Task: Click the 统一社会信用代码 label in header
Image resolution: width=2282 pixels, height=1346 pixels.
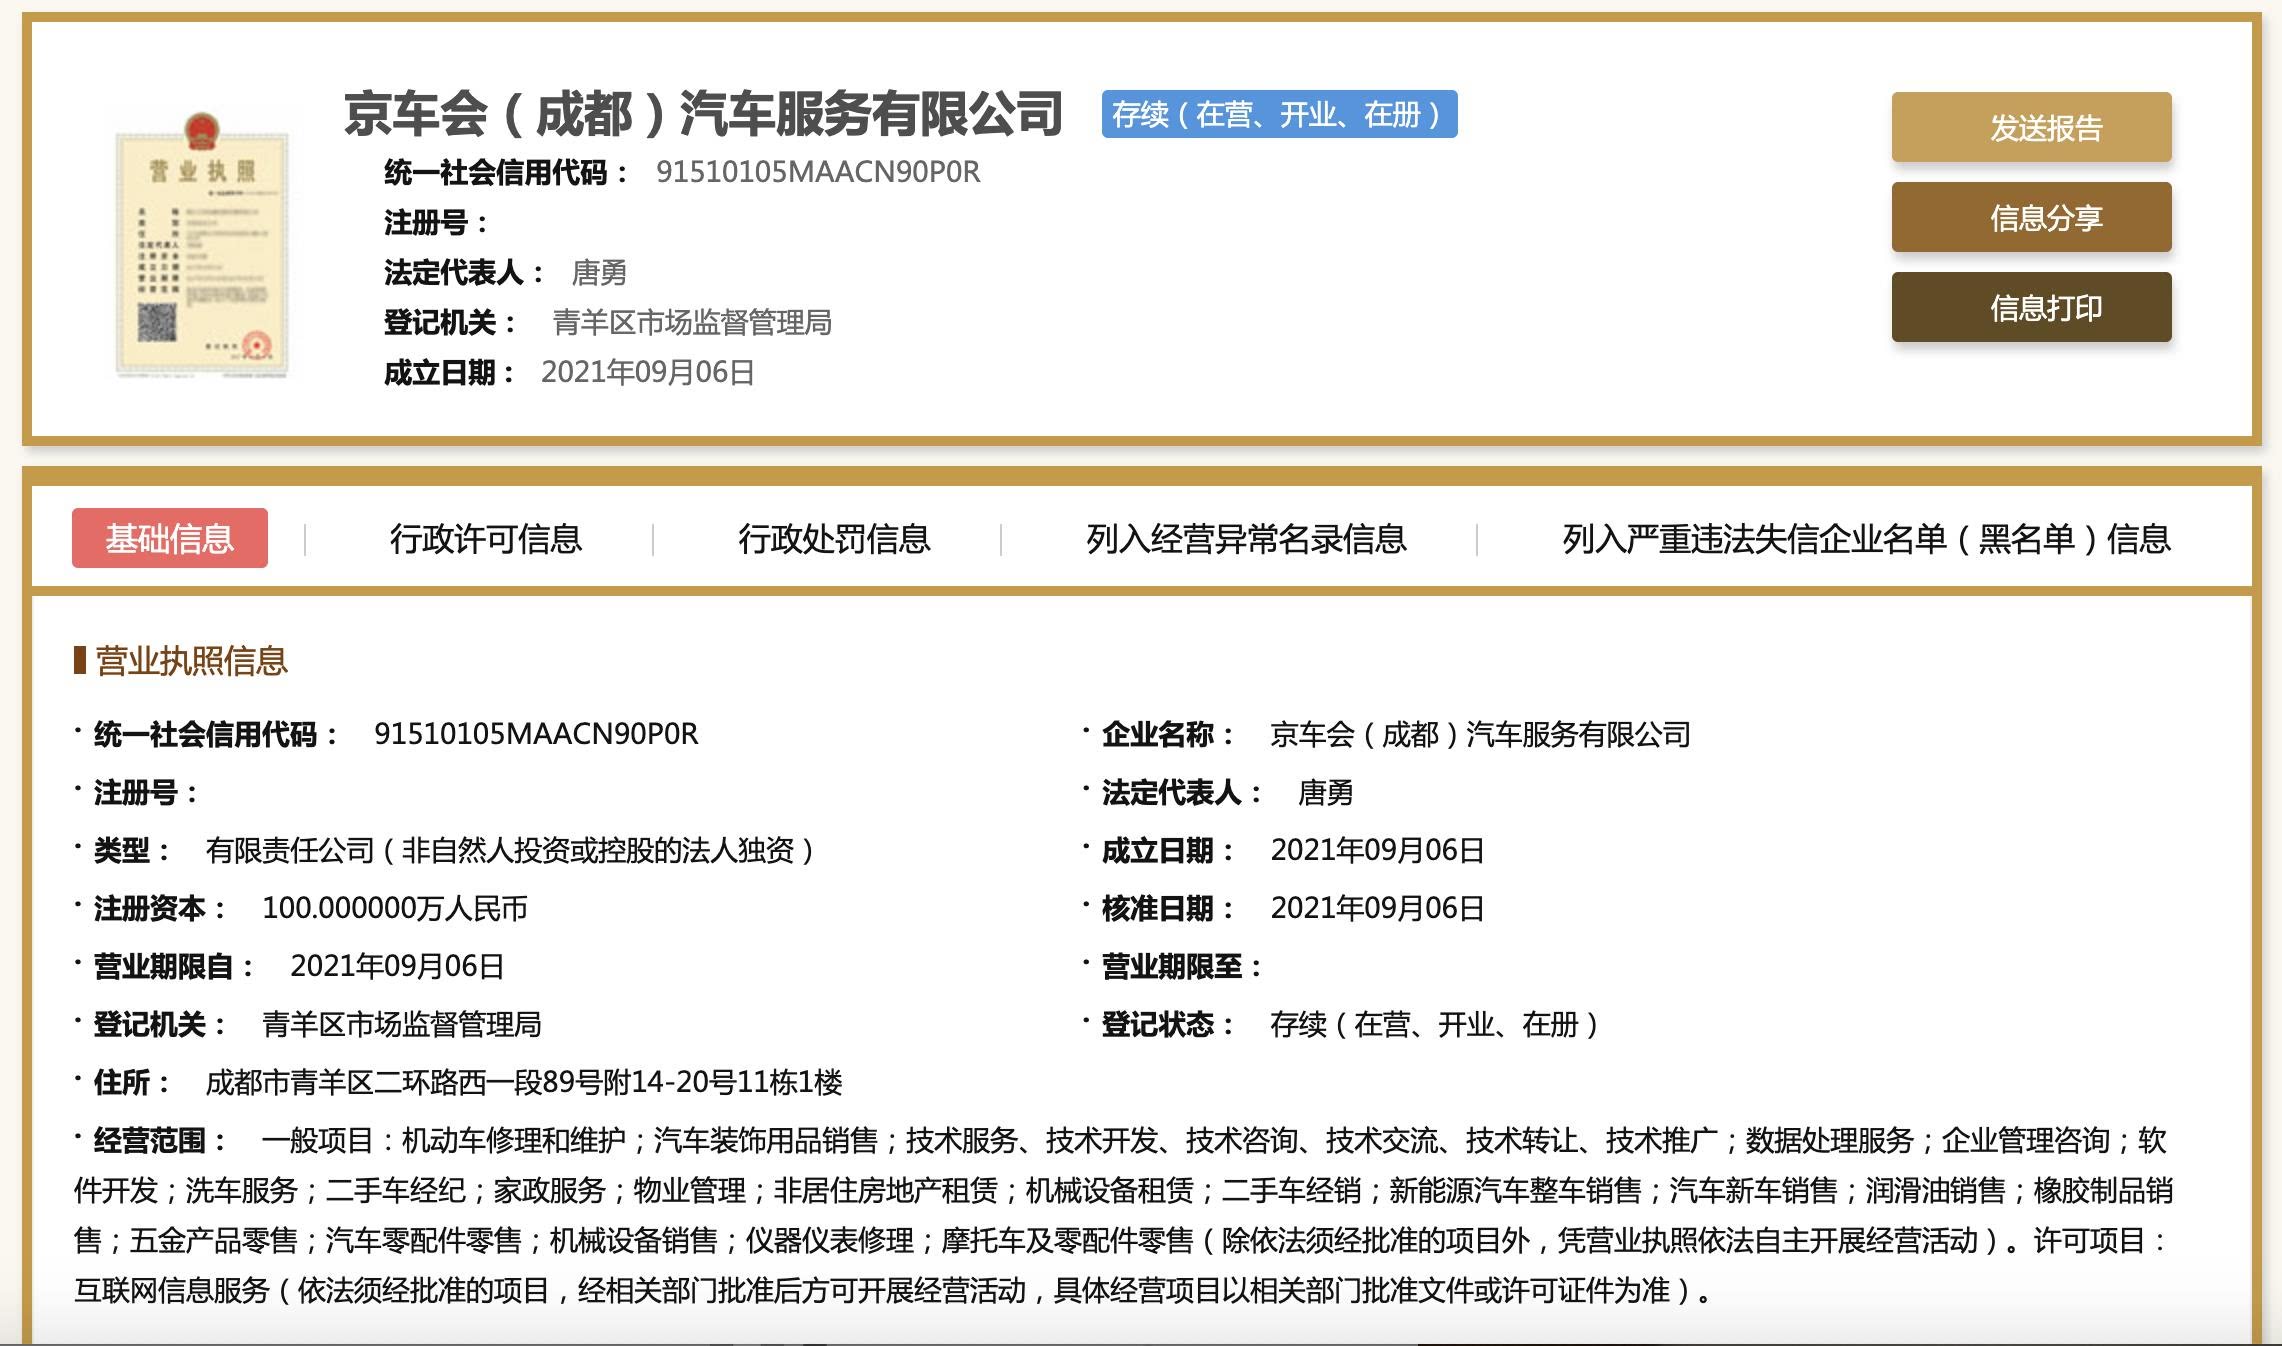Action: (507, 172)
